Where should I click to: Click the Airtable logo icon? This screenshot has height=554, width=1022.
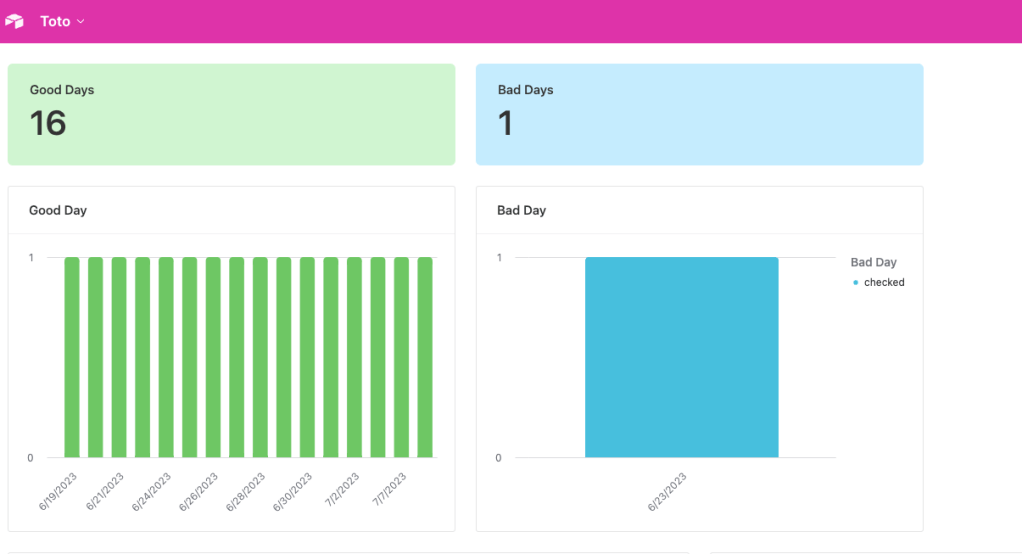point(14,21)
